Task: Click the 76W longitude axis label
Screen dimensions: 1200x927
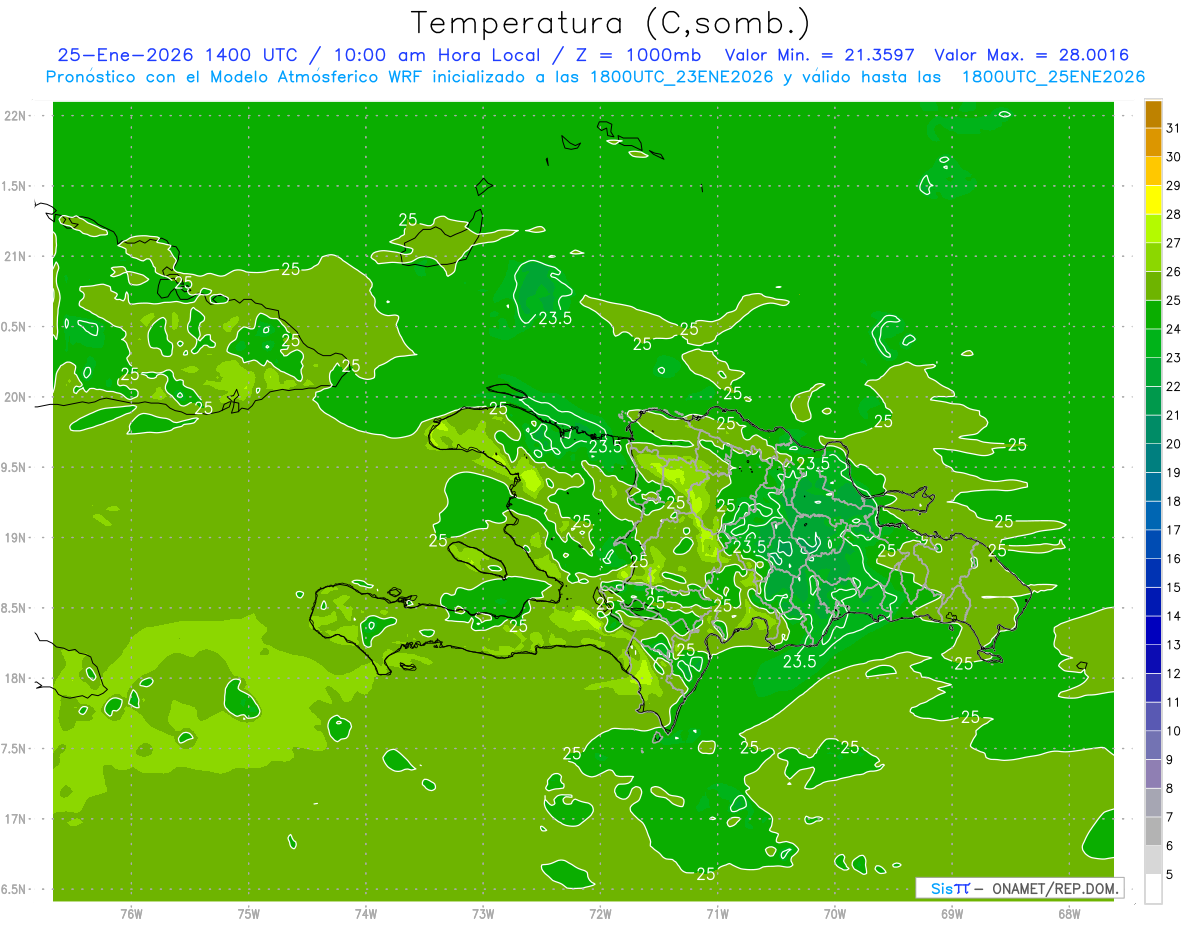Action: pyautogui.click(x=131, y=913)
